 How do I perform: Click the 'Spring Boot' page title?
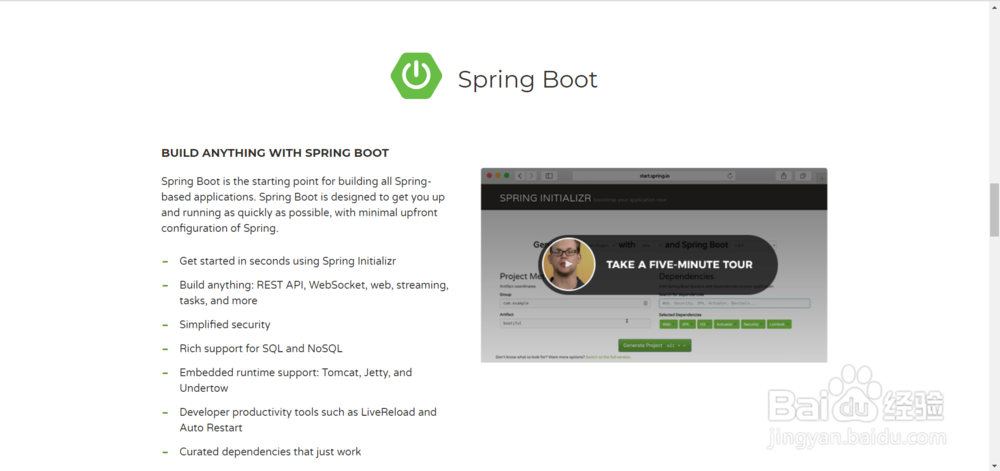(x=527, y=80)
